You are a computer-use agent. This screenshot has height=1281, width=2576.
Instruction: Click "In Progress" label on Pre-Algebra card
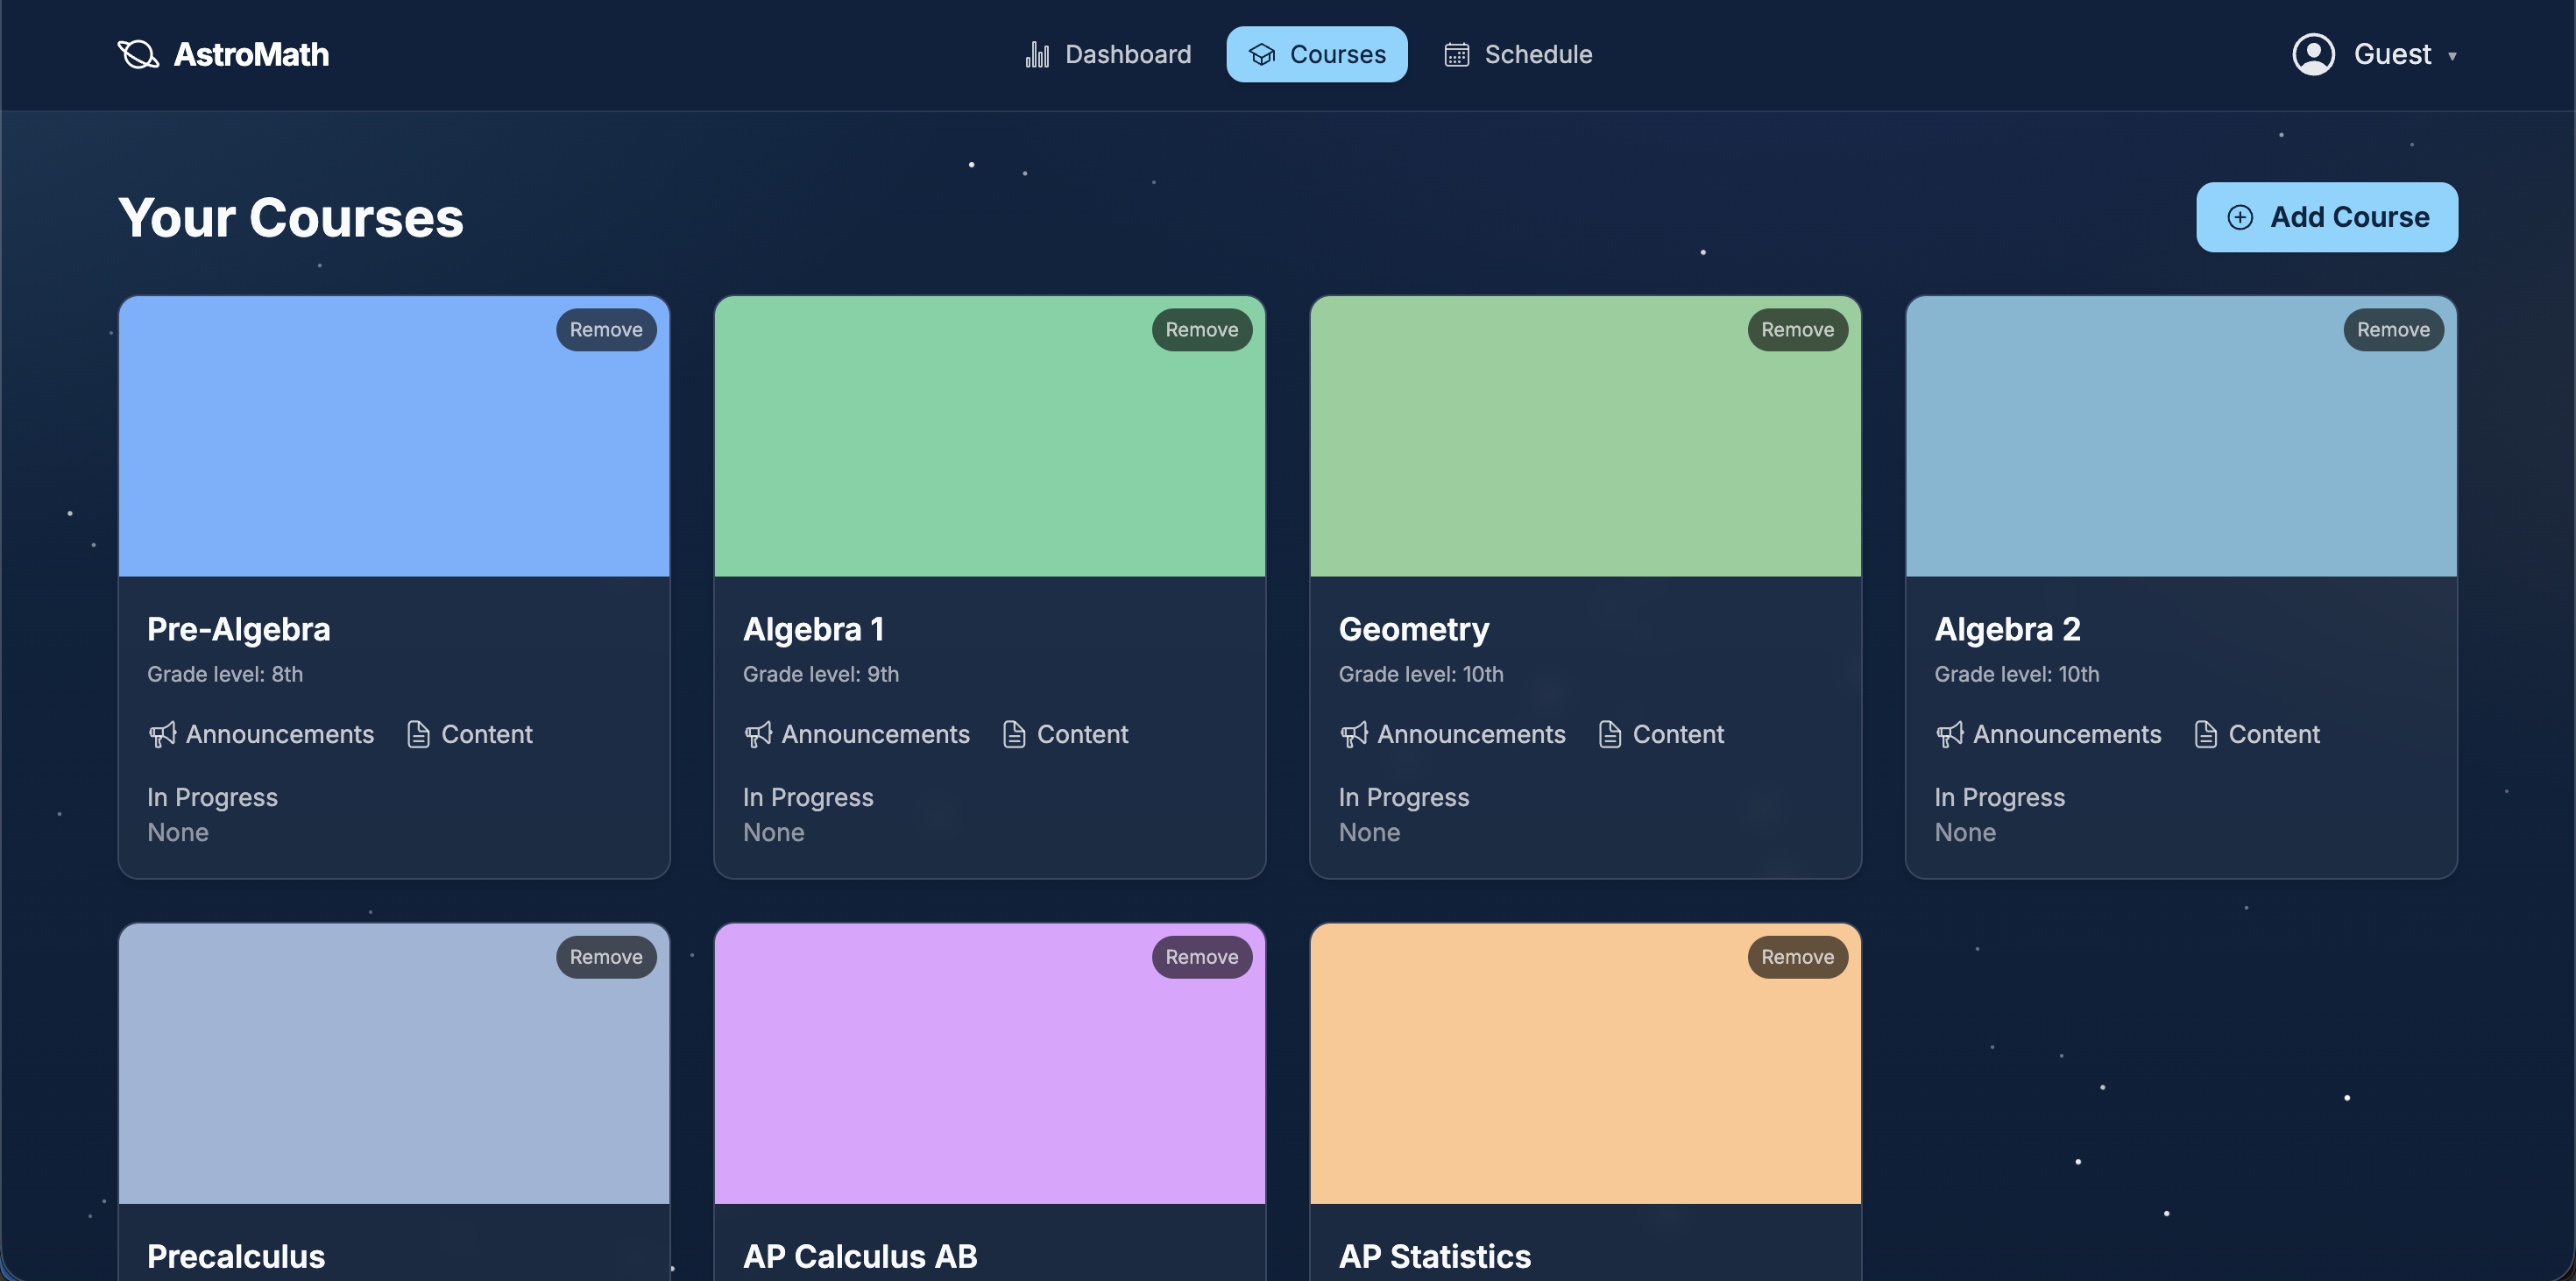click(x=212, y=797)
